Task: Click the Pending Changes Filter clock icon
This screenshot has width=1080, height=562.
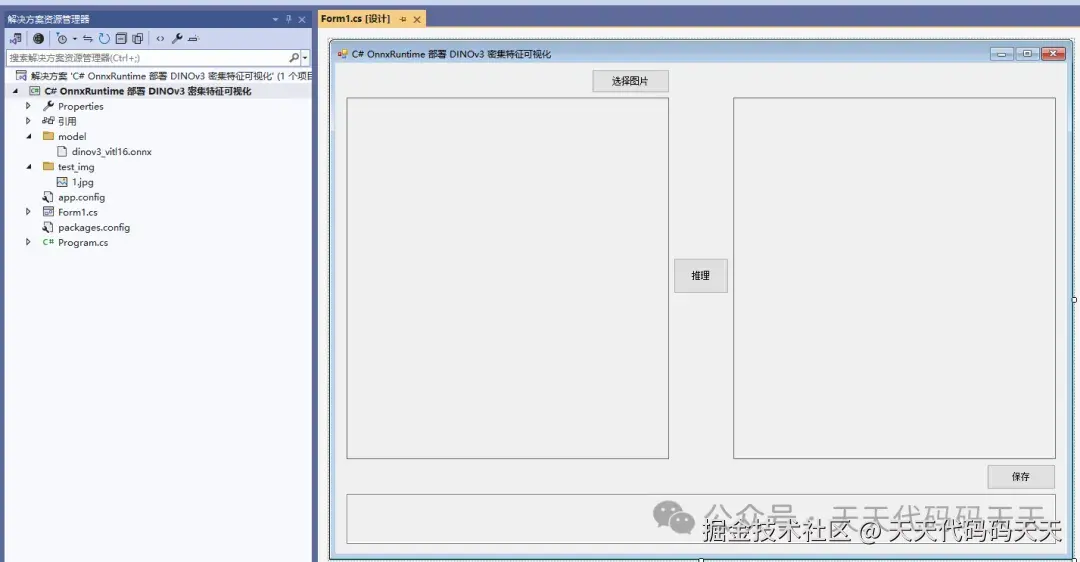Action: click(62, 39)
